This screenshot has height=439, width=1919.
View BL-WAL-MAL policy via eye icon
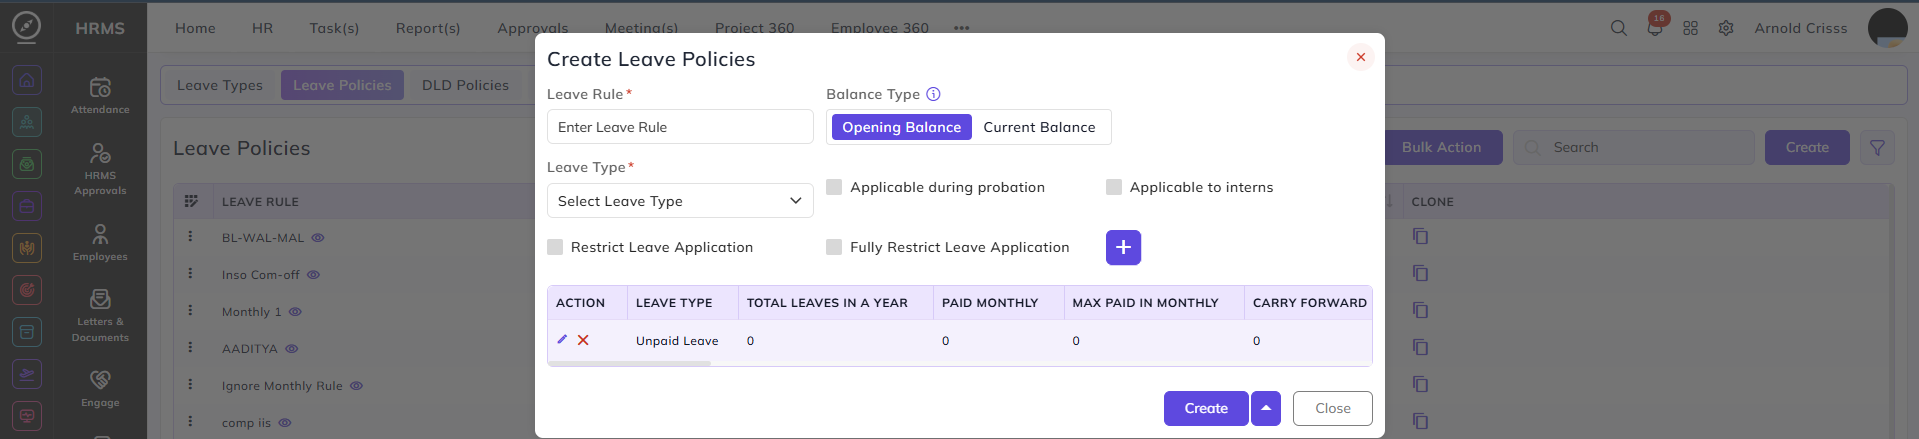tap(318, 238)
